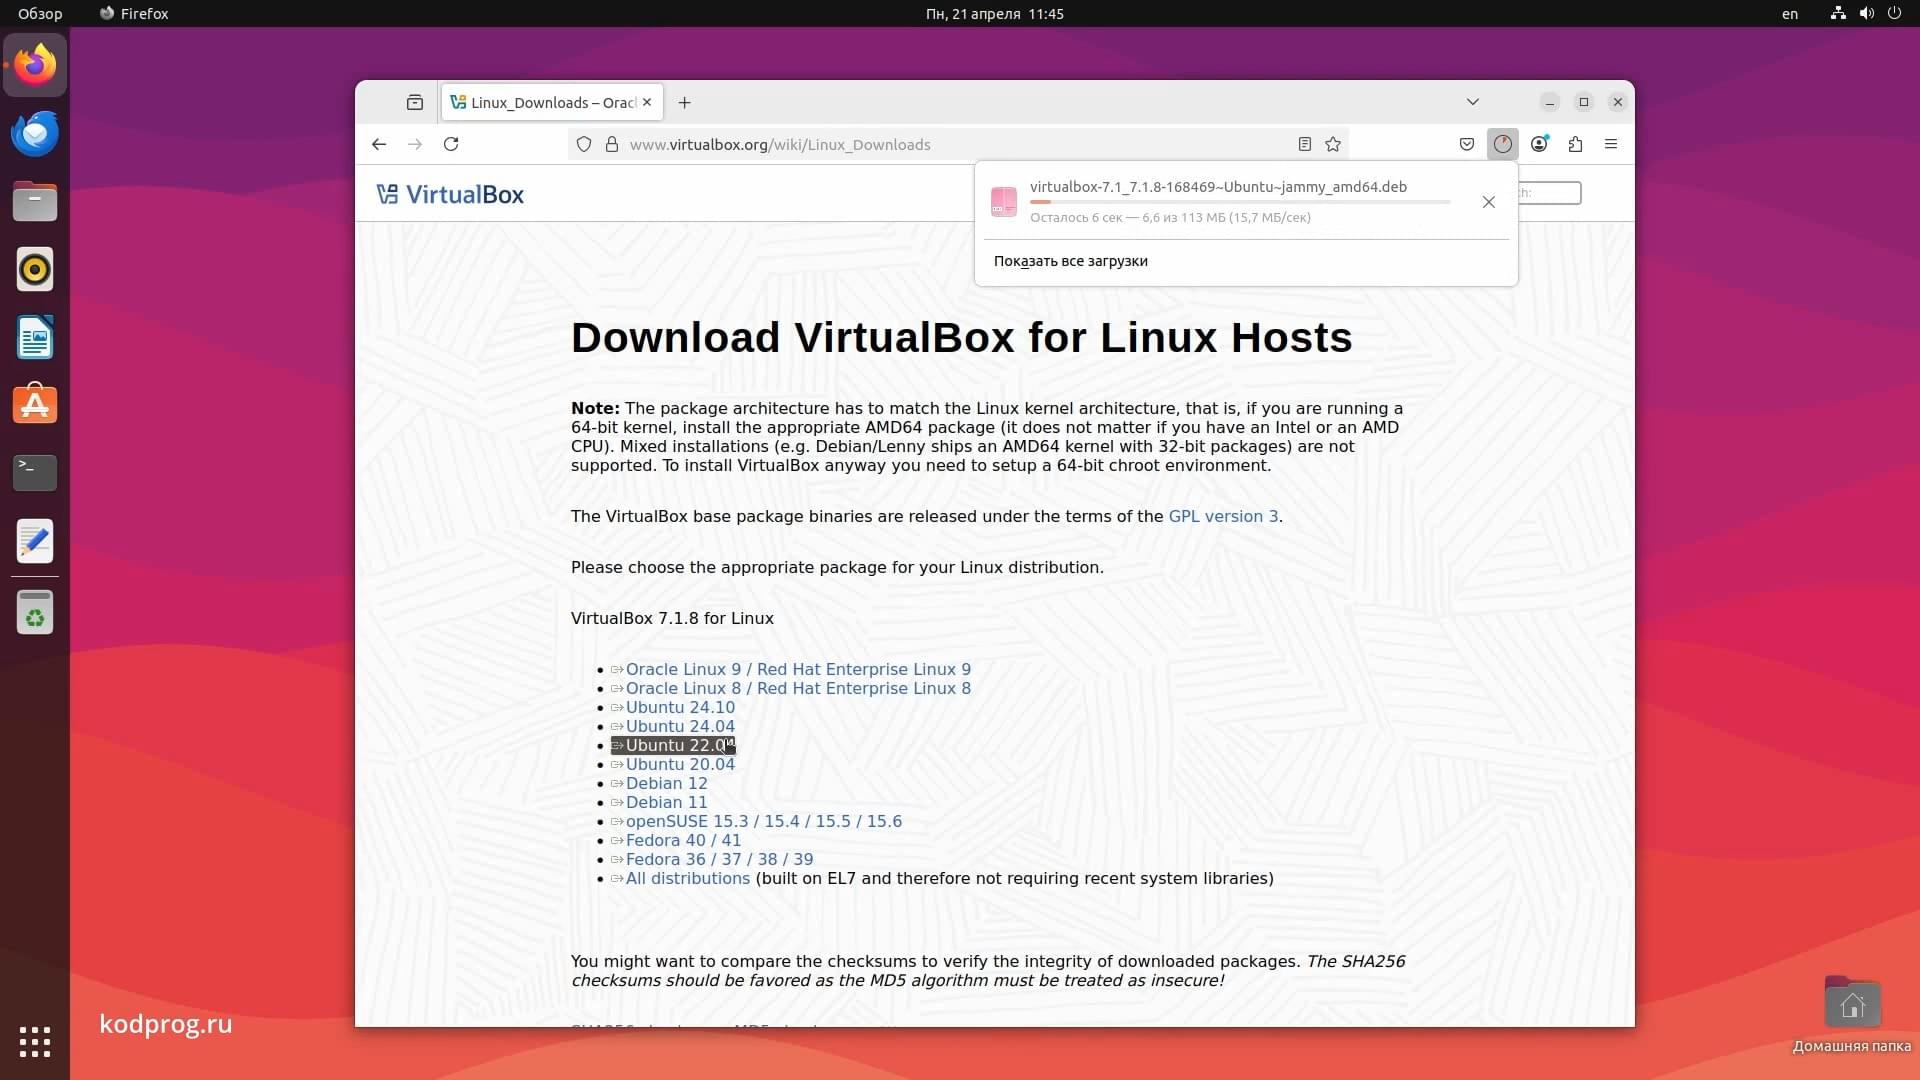Image resolution: width=1920 pixels, height=1080 pixels.
Task: Go forward with the arrow button
Action: [415, 144]
